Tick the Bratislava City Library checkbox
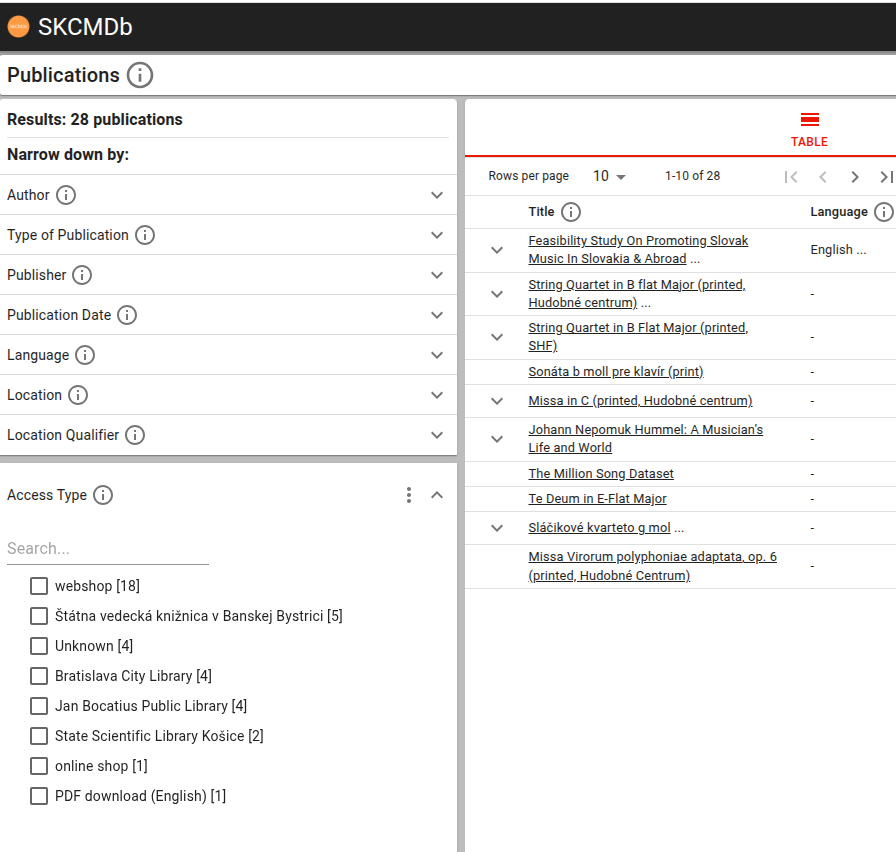Viewport: 896px width, 852px height. tap(39, 676)
